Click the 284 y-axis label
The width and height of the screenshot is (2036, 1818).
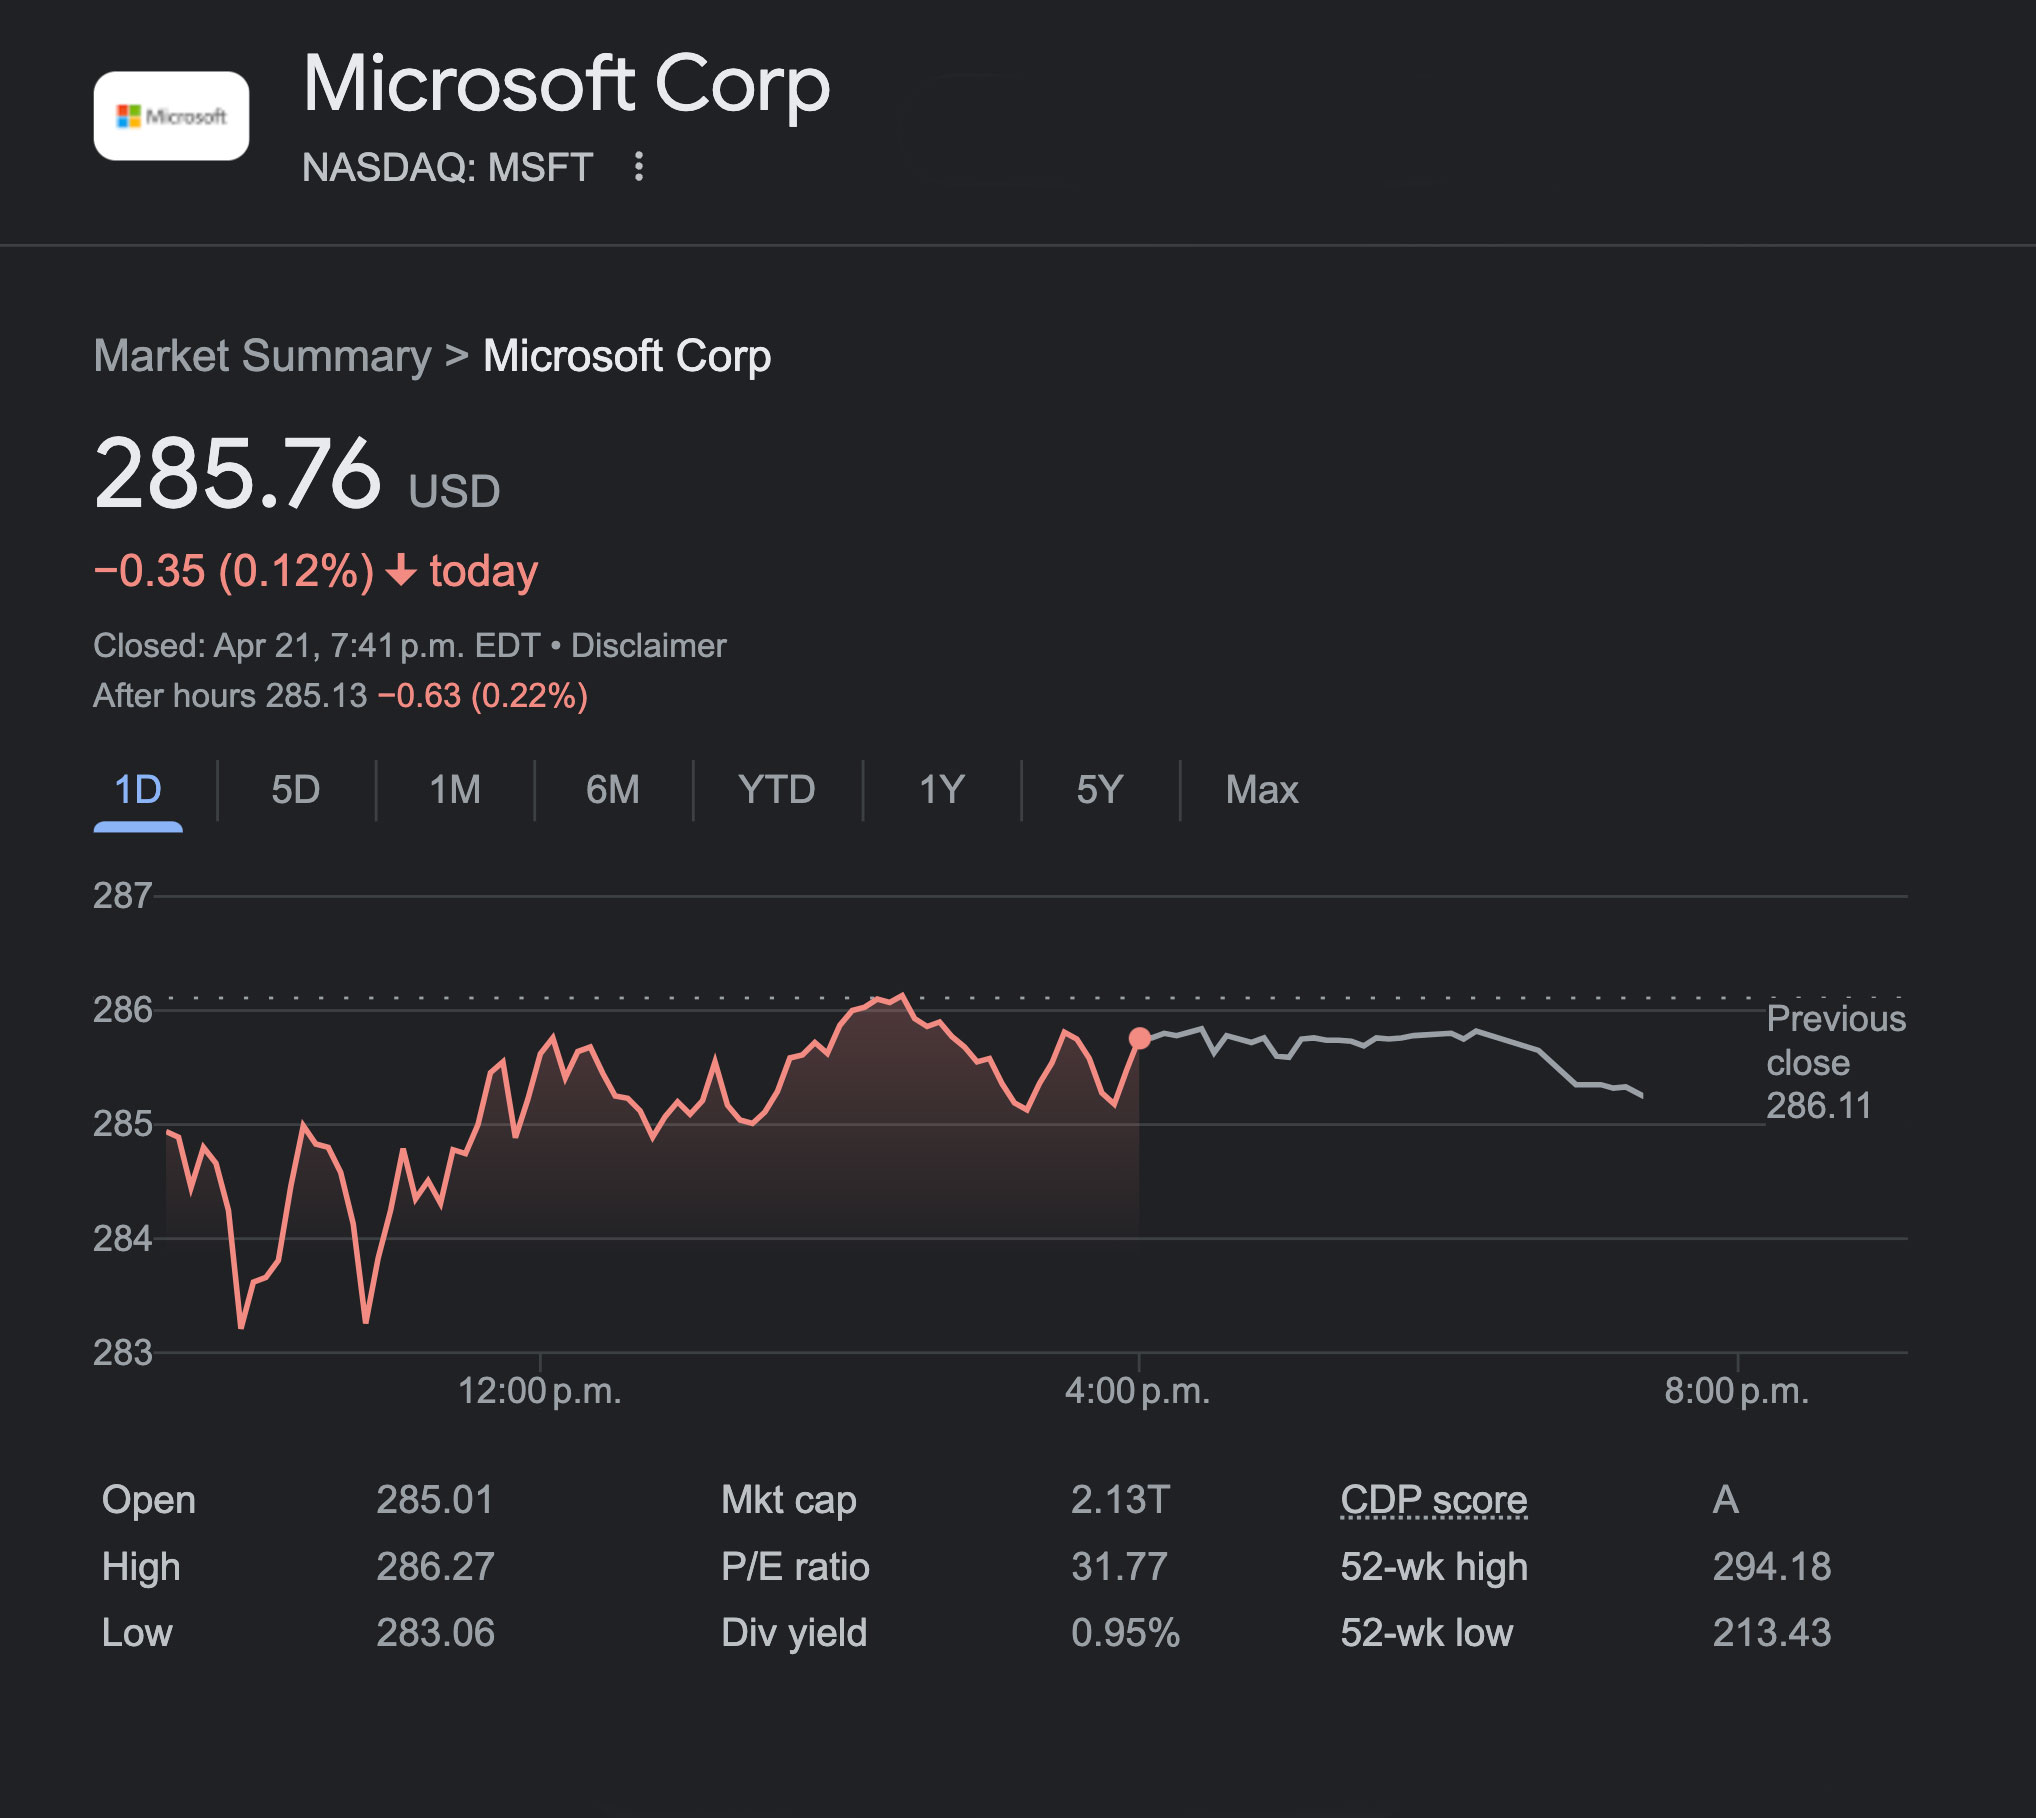(123, 1239)
